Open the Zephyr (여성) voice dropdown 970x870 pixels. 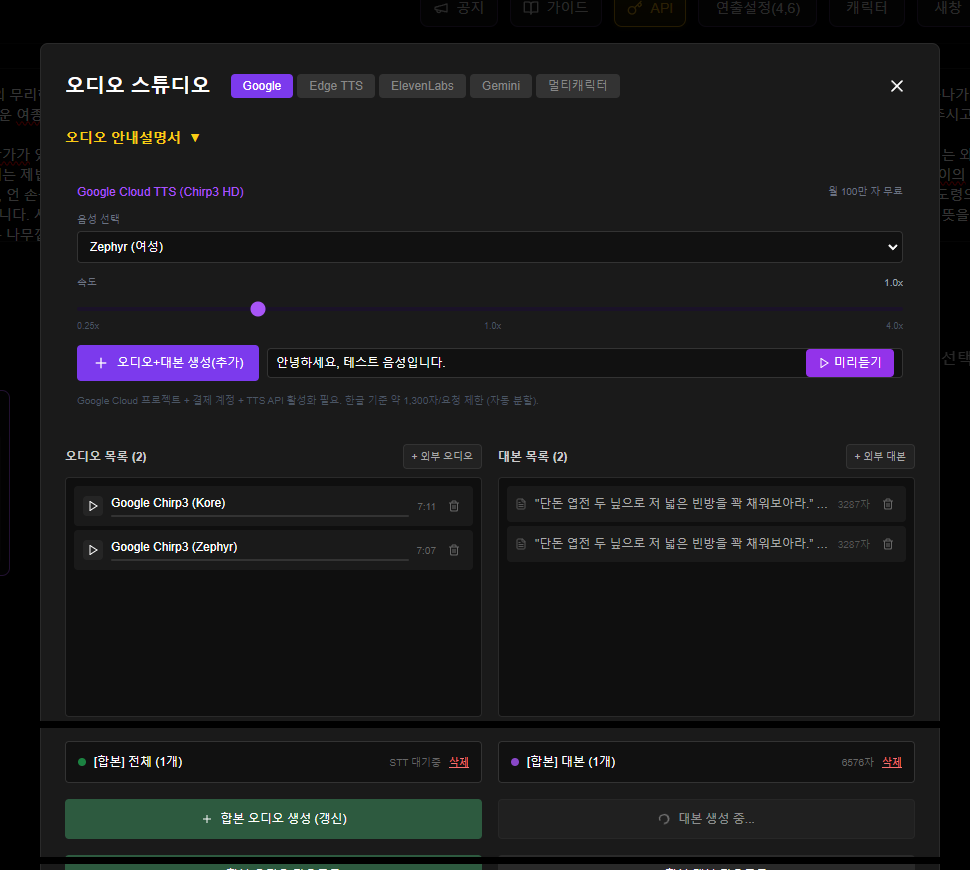point(489,247)
